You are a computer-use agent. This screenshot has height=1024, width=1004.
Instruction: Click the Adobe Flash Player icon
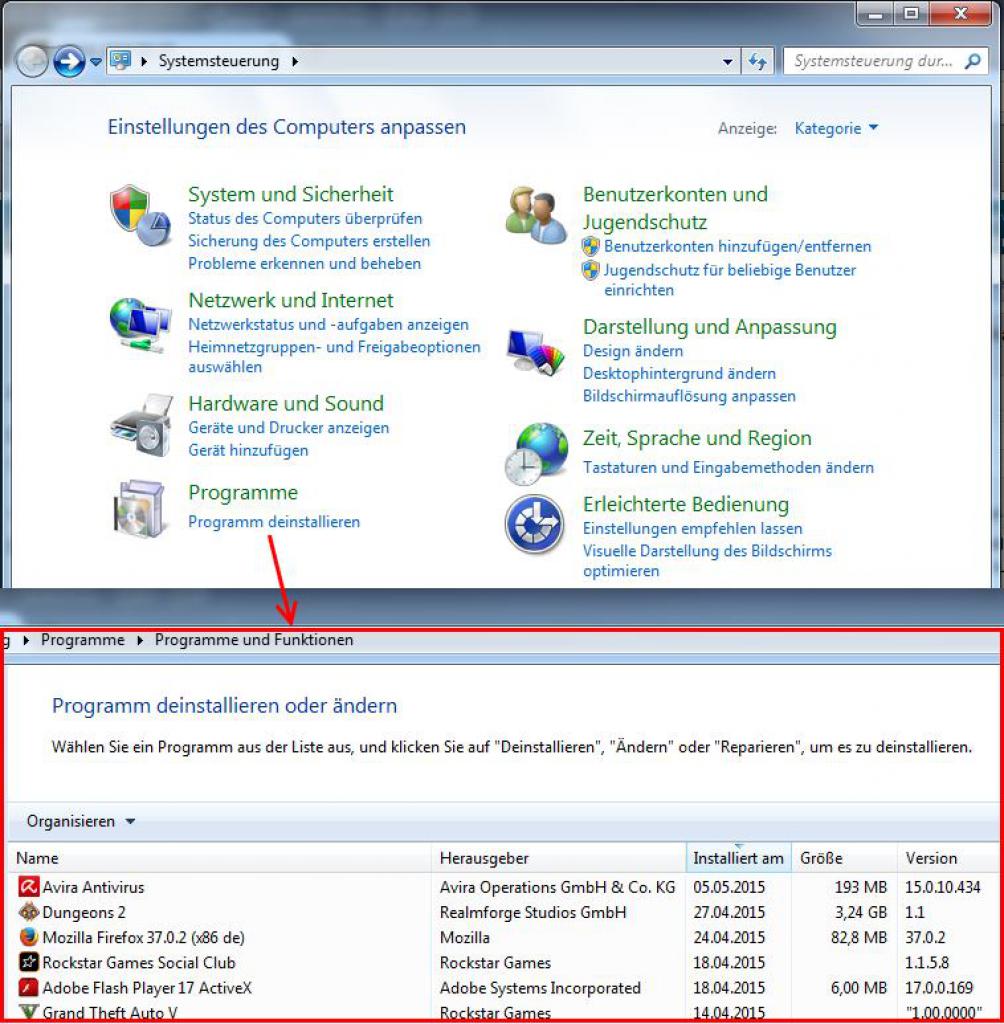click(x=28, y=987)
